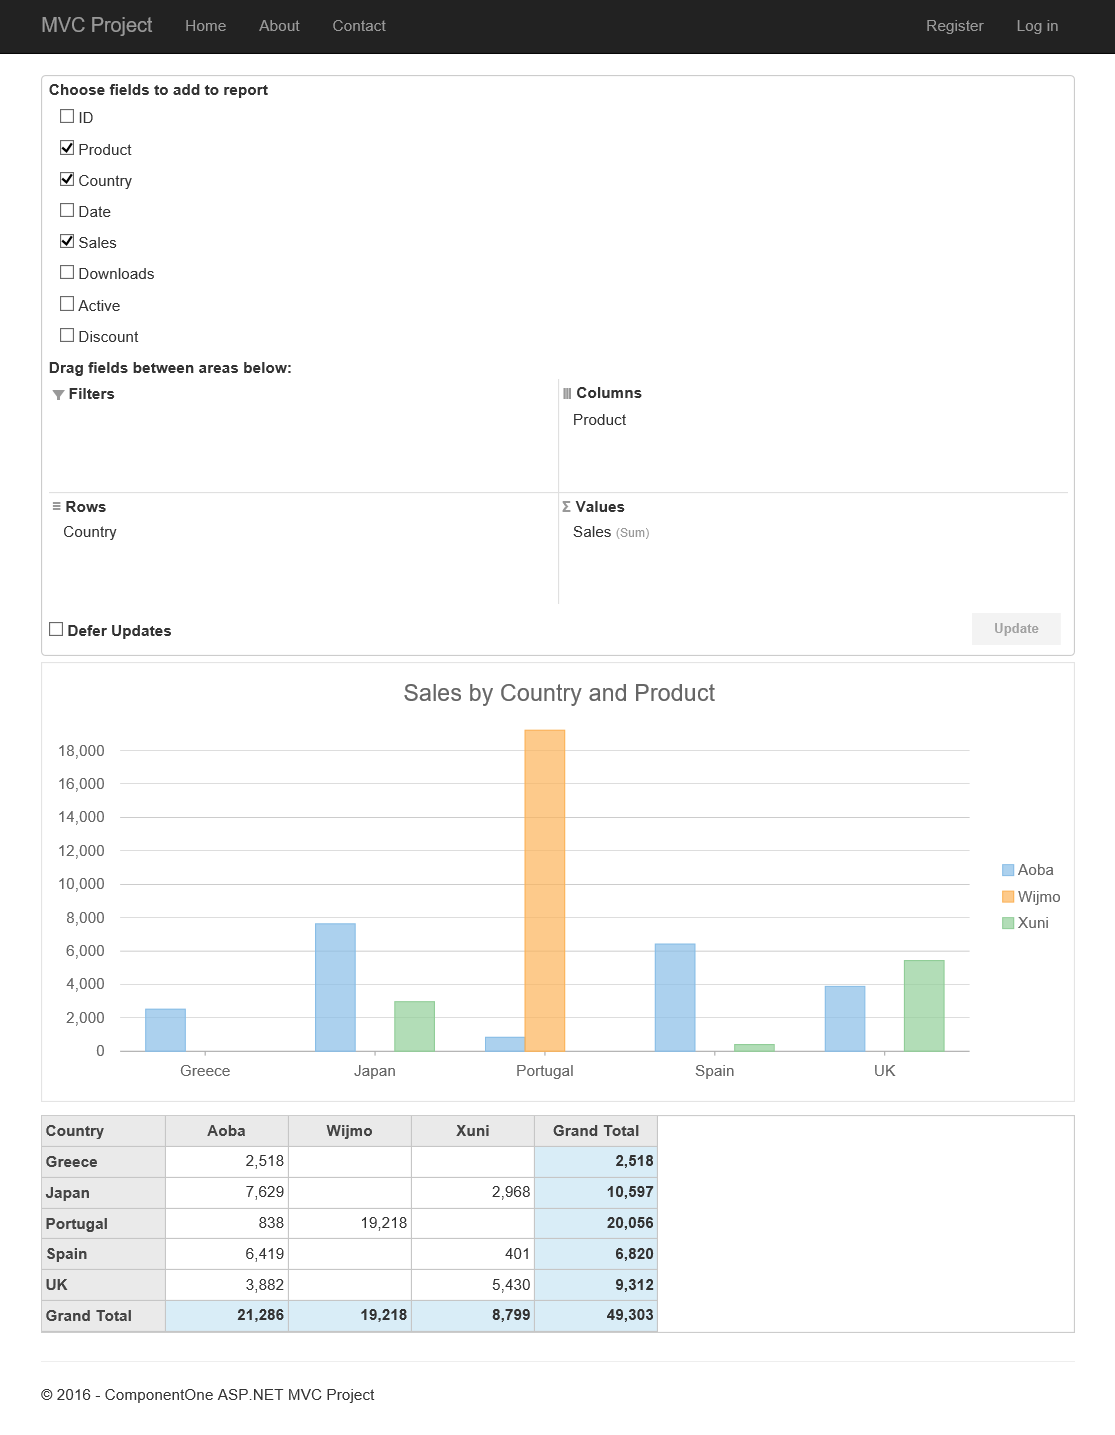Screen dimensions: 1115x1435
Task: Check the ID field checkbox
Action: 67,117
